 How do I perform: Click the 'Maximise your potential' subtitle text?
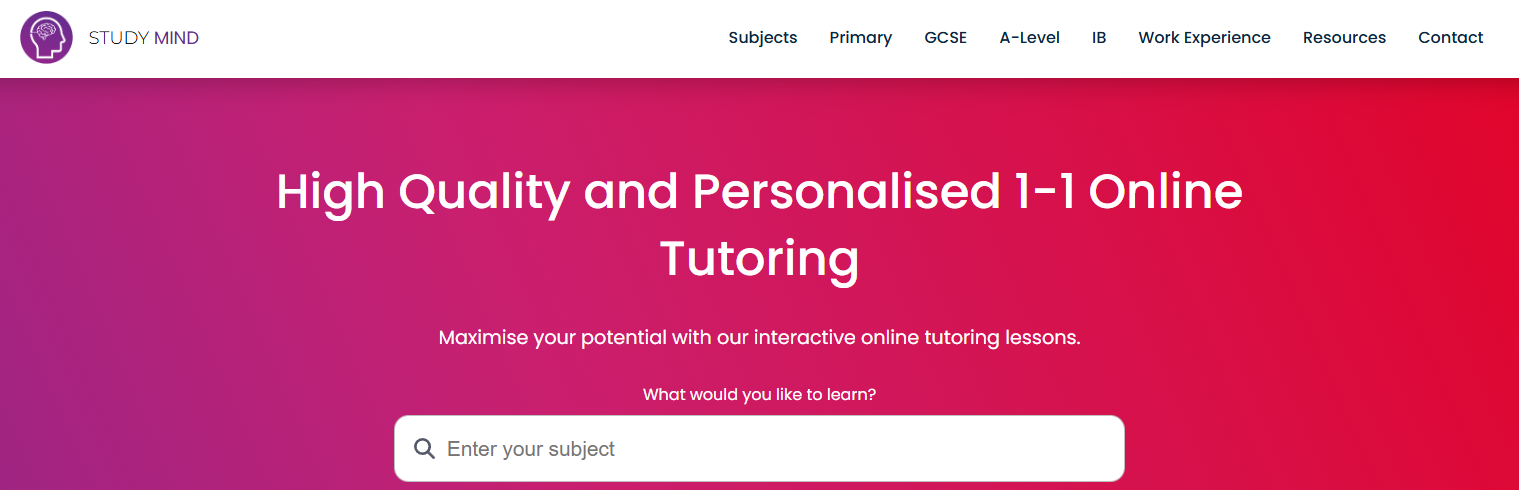[x=759, y=337]
